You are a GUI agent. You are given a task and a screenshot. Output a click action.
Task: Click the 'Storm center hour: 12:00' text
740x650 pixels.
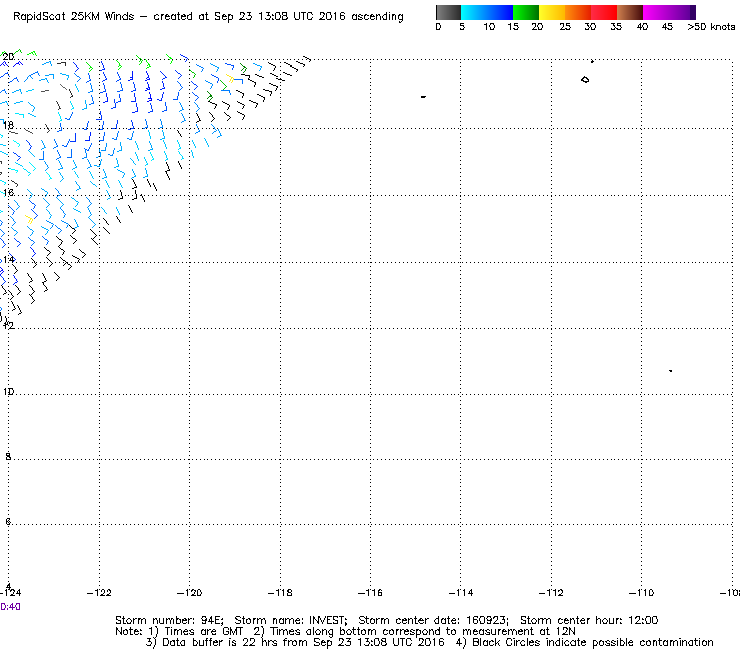[x=589, y=620]
